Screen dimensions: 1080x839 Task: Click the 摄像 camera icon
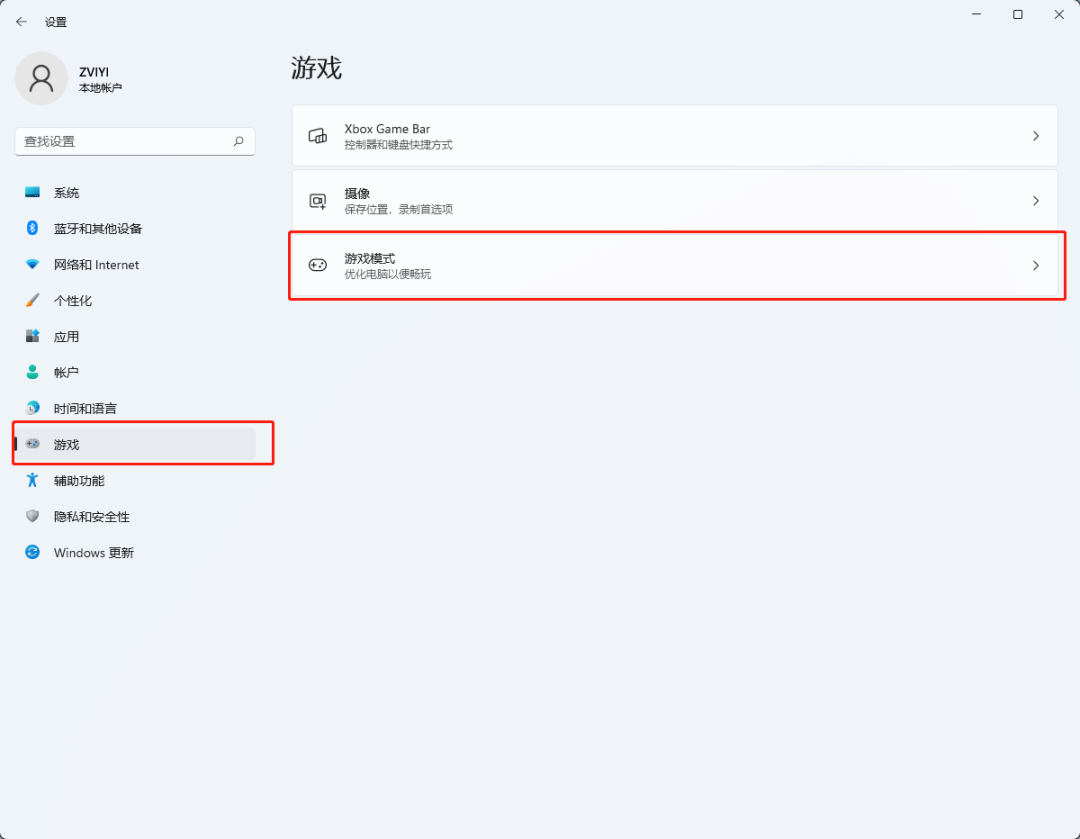pyautogui.click(x=318, y=200)
